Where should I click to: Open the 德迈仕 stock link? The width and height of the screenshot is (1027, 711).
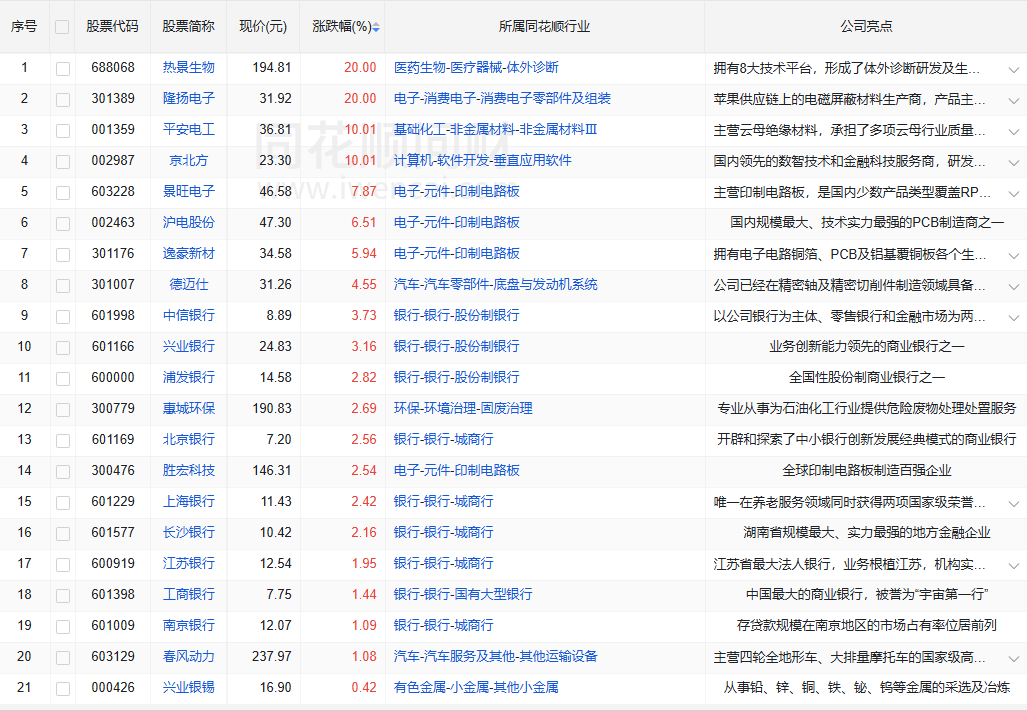[189, 285]
